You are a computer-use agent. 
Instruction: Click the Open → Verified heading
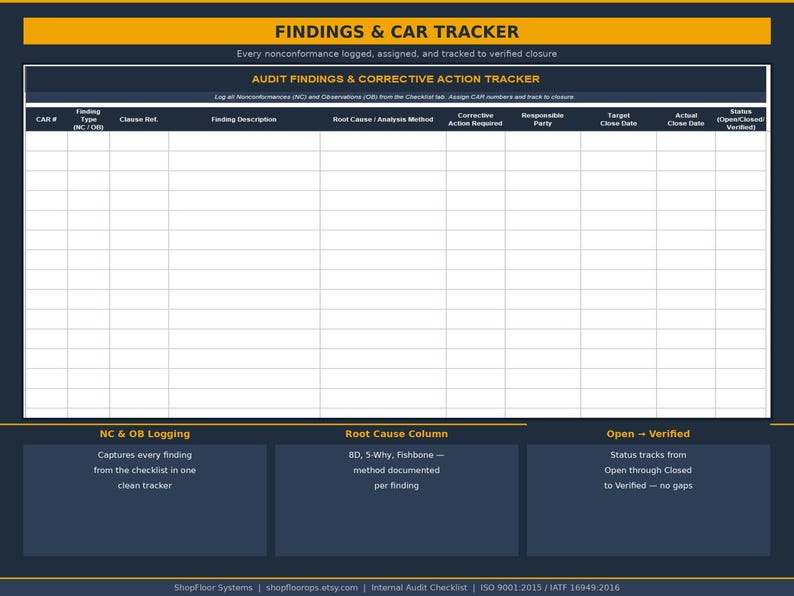tap(648, 434)
